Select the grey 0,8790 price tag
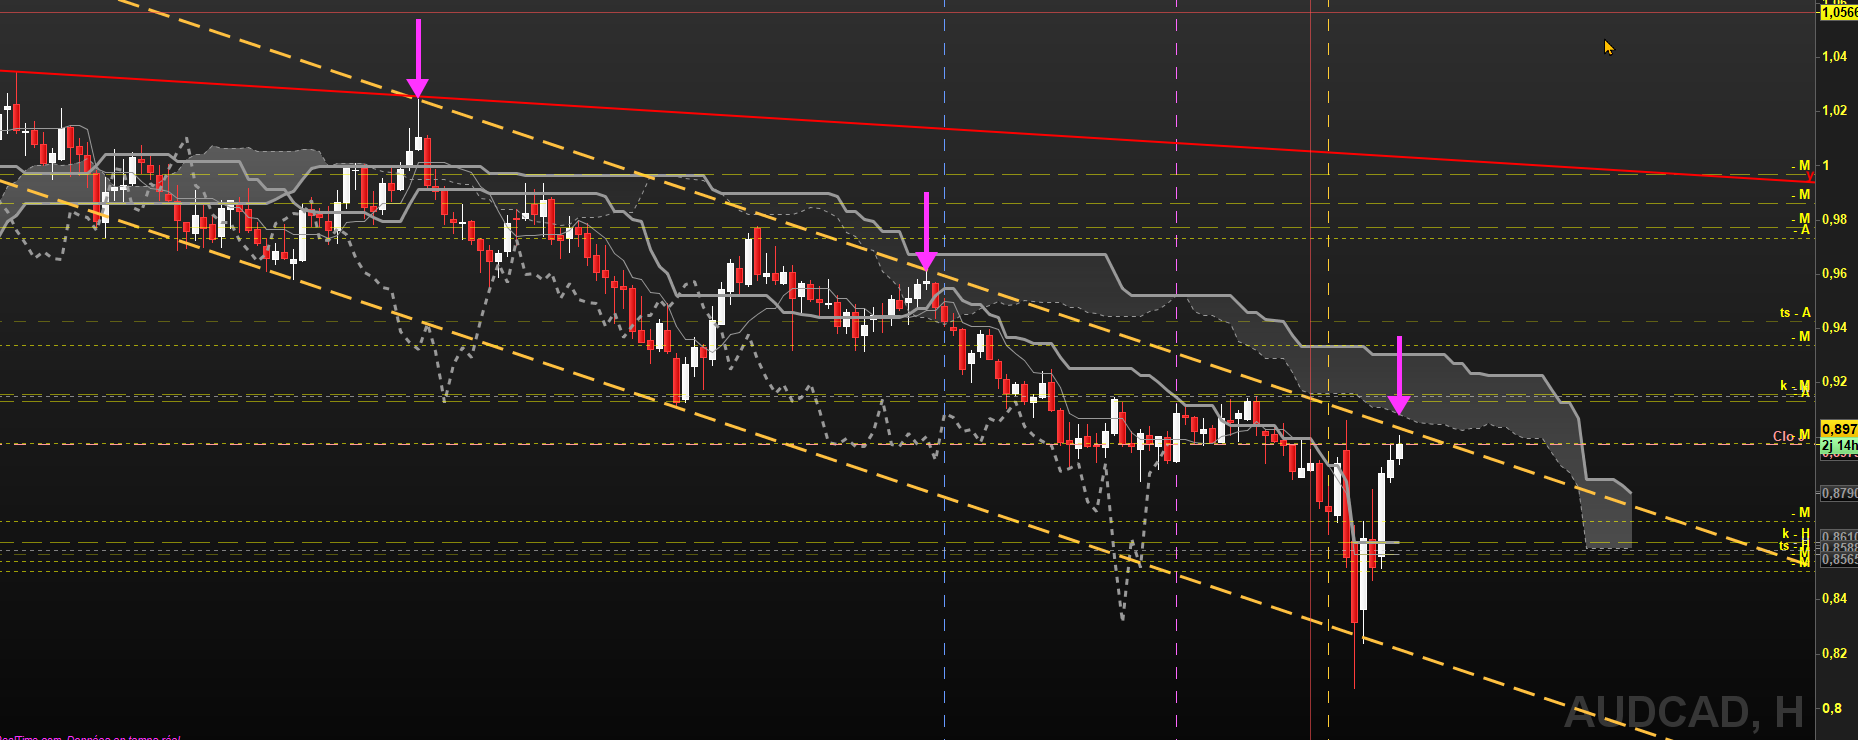 1839,493
